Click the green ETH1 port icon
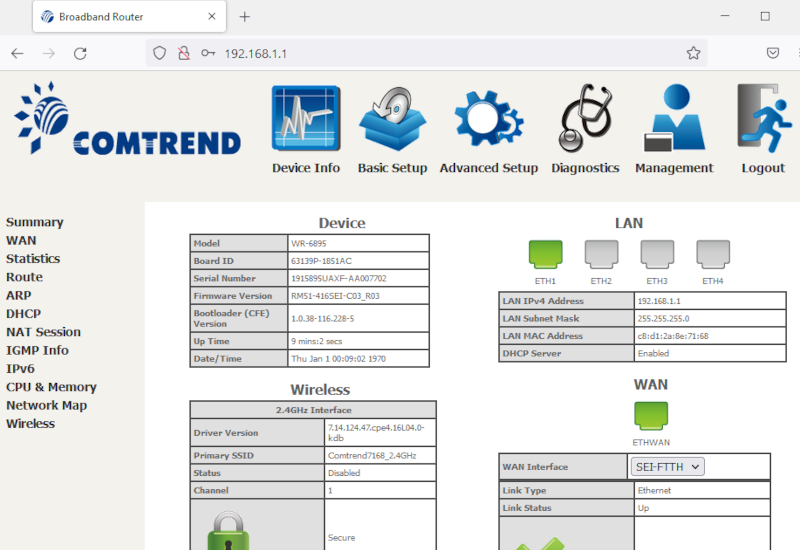This screenshot has height=550, width=800. [545, 255]
